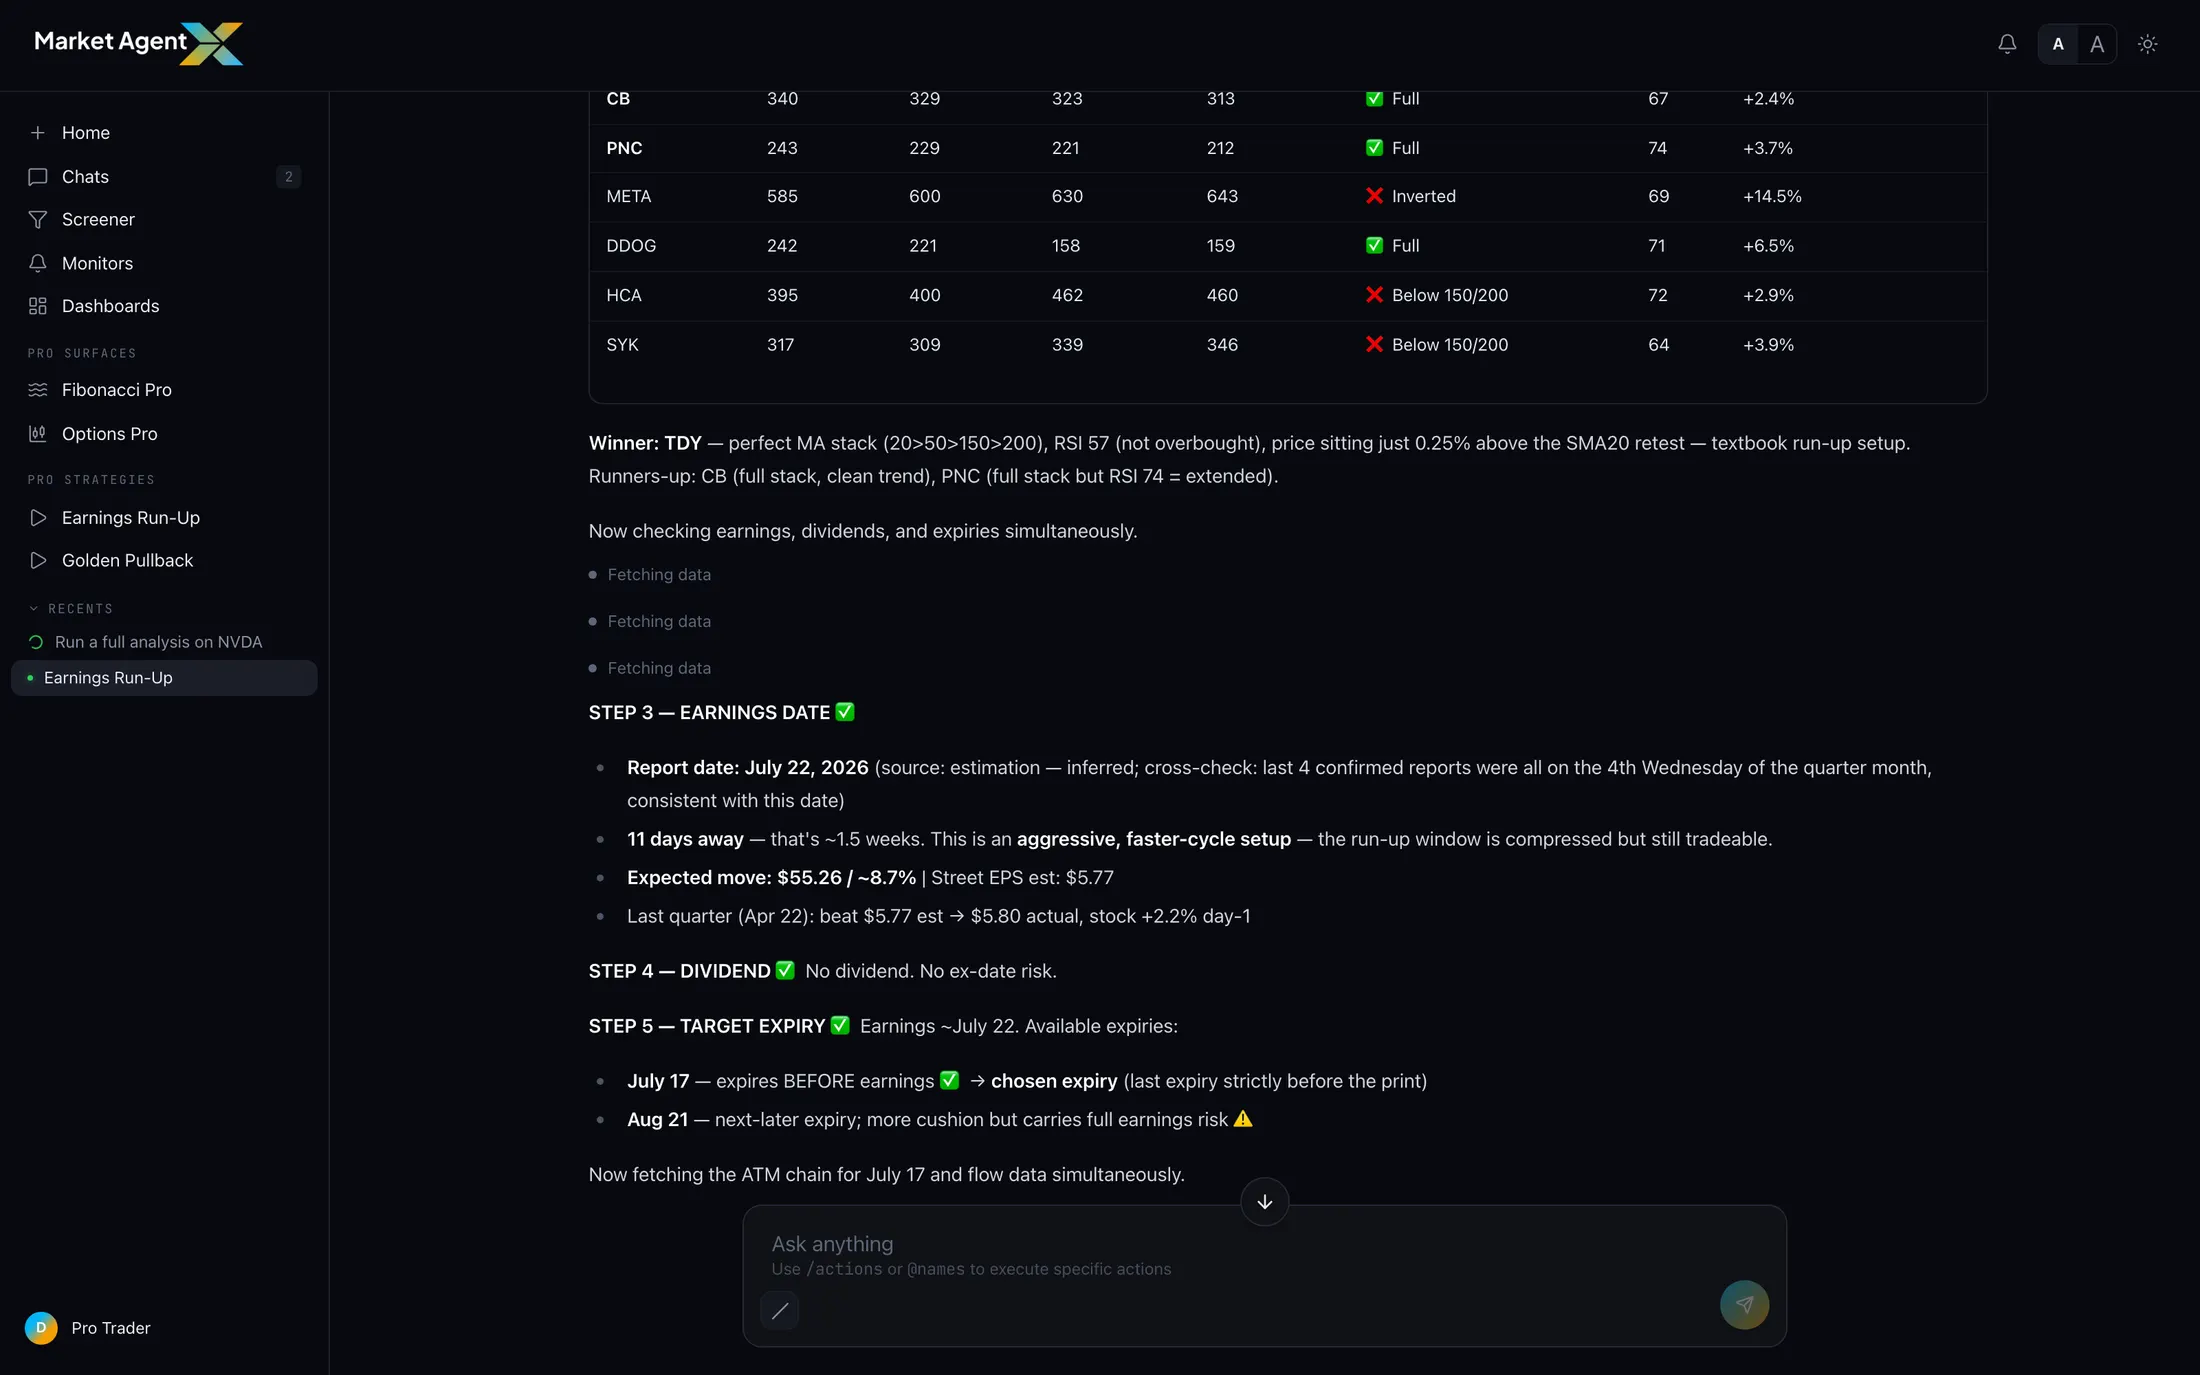Image resolution: width=2200 pixels, height=1375 pixels.
Task: Click the META Inverted red X icon
Action: click(x=1374, y=196)
